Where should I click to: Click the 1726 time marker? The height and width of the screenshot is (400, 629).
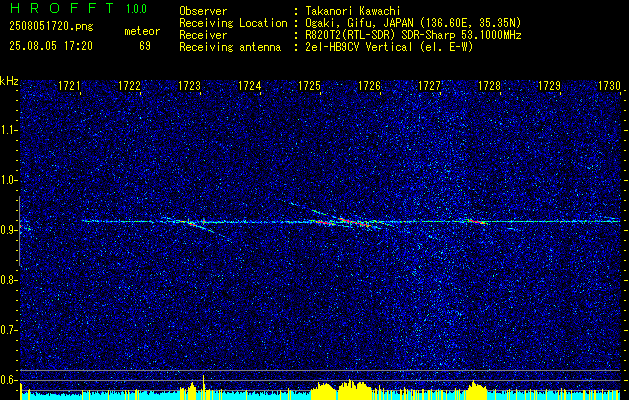(x=369, y=85)
